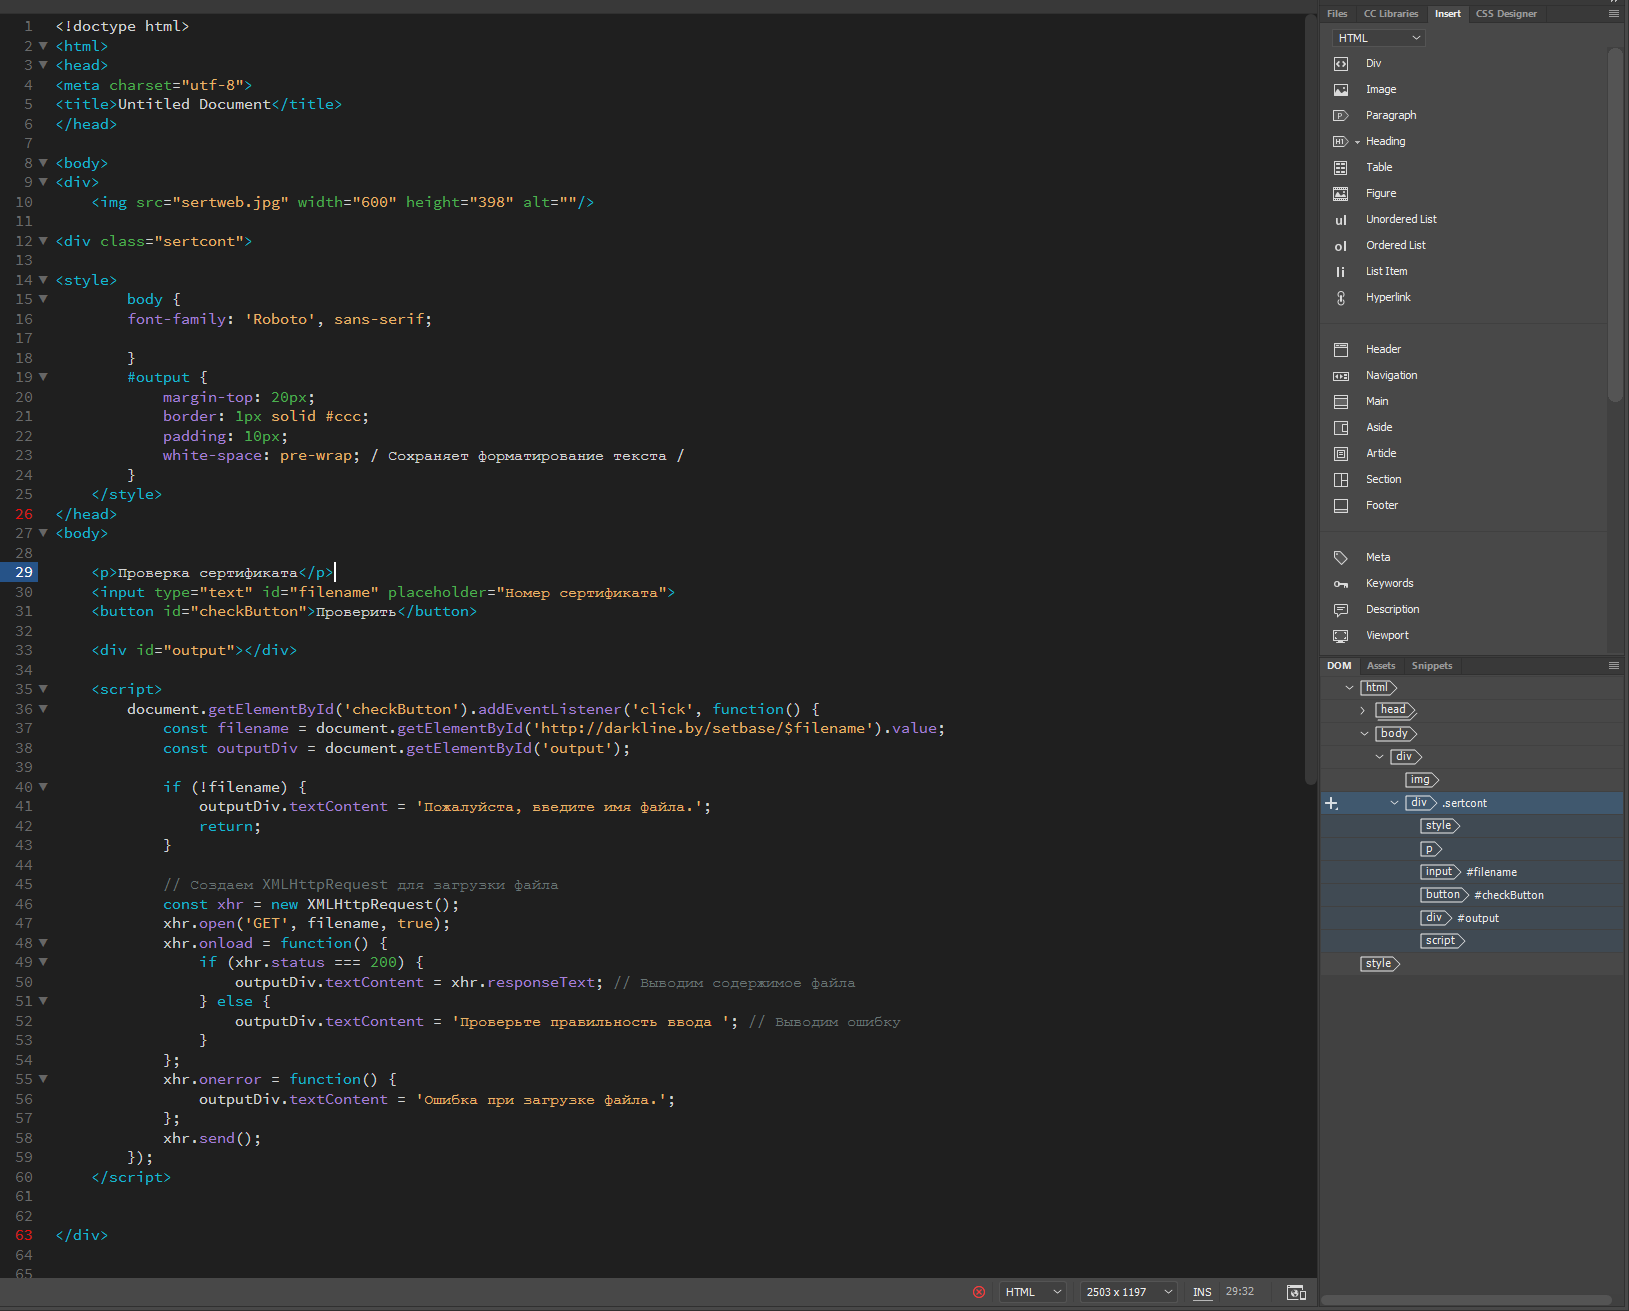Screen dimensions: 1629x1311
Task: Toggle INS insert/overwrite mode
Action: click(1202, 1292)
